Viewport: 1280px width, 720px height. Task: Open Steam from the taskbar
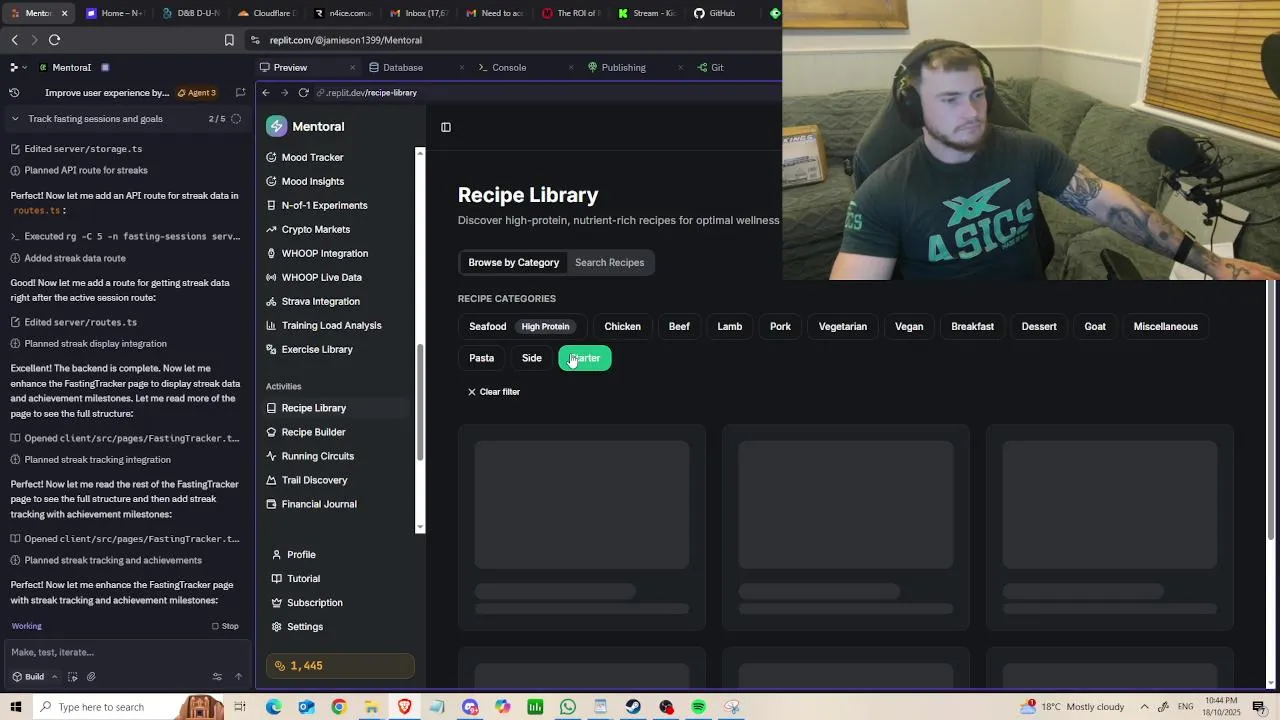click(633, 707)
